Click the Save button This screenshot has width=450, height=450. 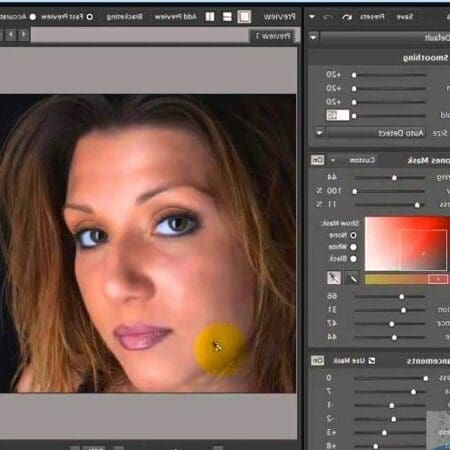point(404,17)
